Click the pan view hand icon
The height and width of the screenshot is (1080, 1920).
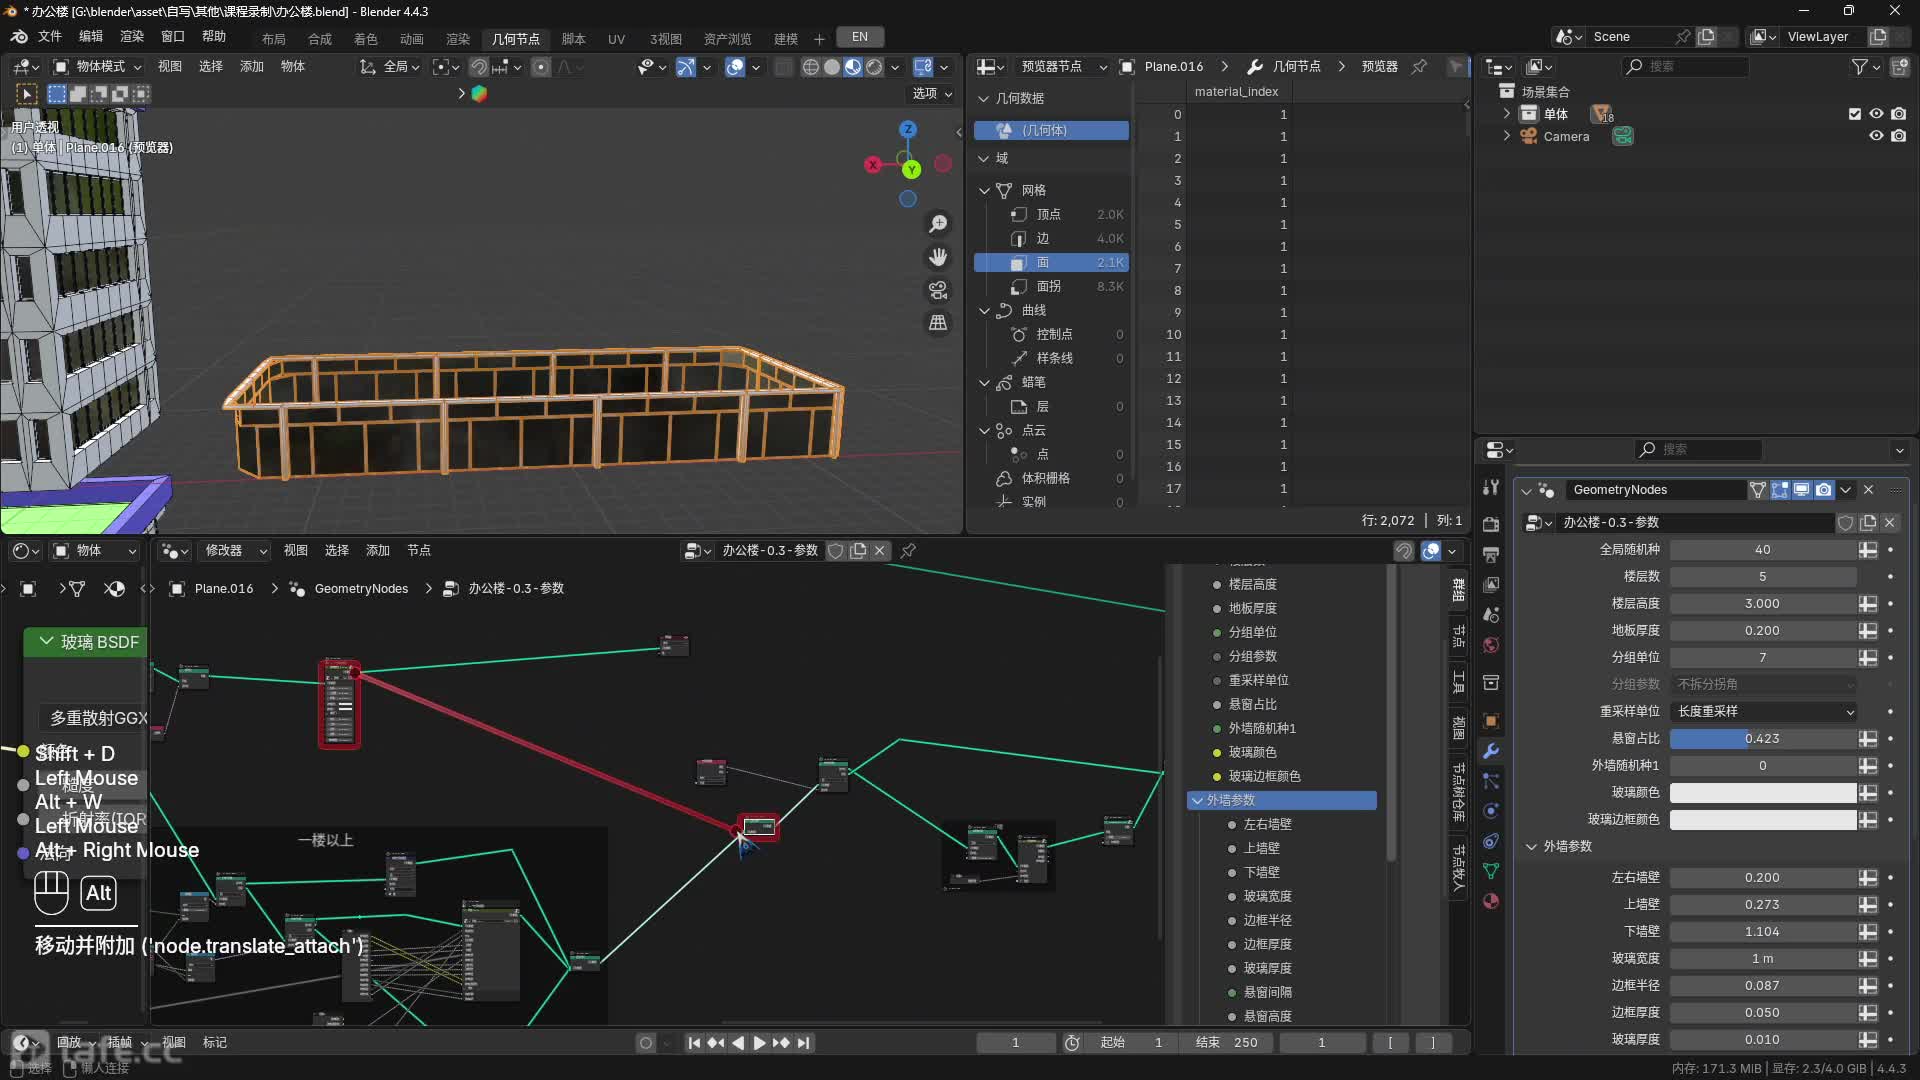tap(938, 257)
